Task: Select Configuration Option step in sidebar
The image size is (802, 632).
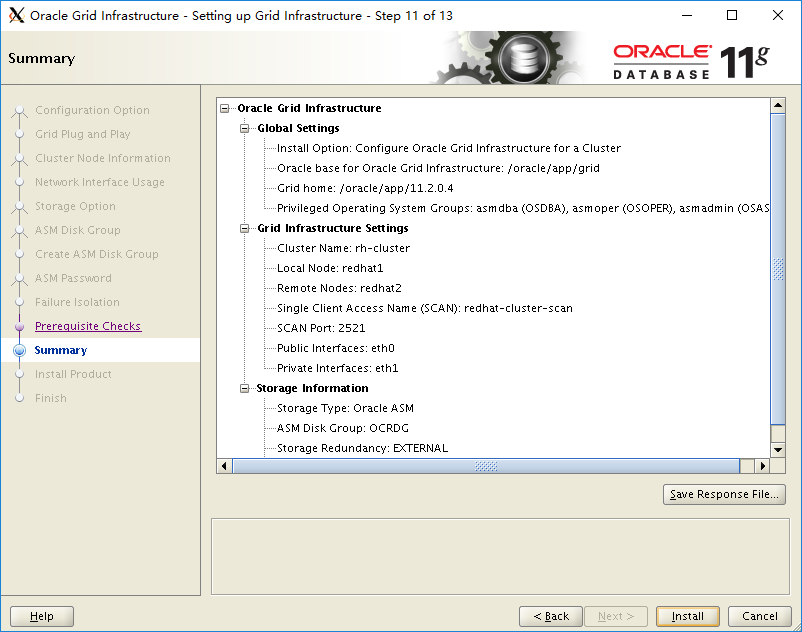Action: click(x=93, y=110)
